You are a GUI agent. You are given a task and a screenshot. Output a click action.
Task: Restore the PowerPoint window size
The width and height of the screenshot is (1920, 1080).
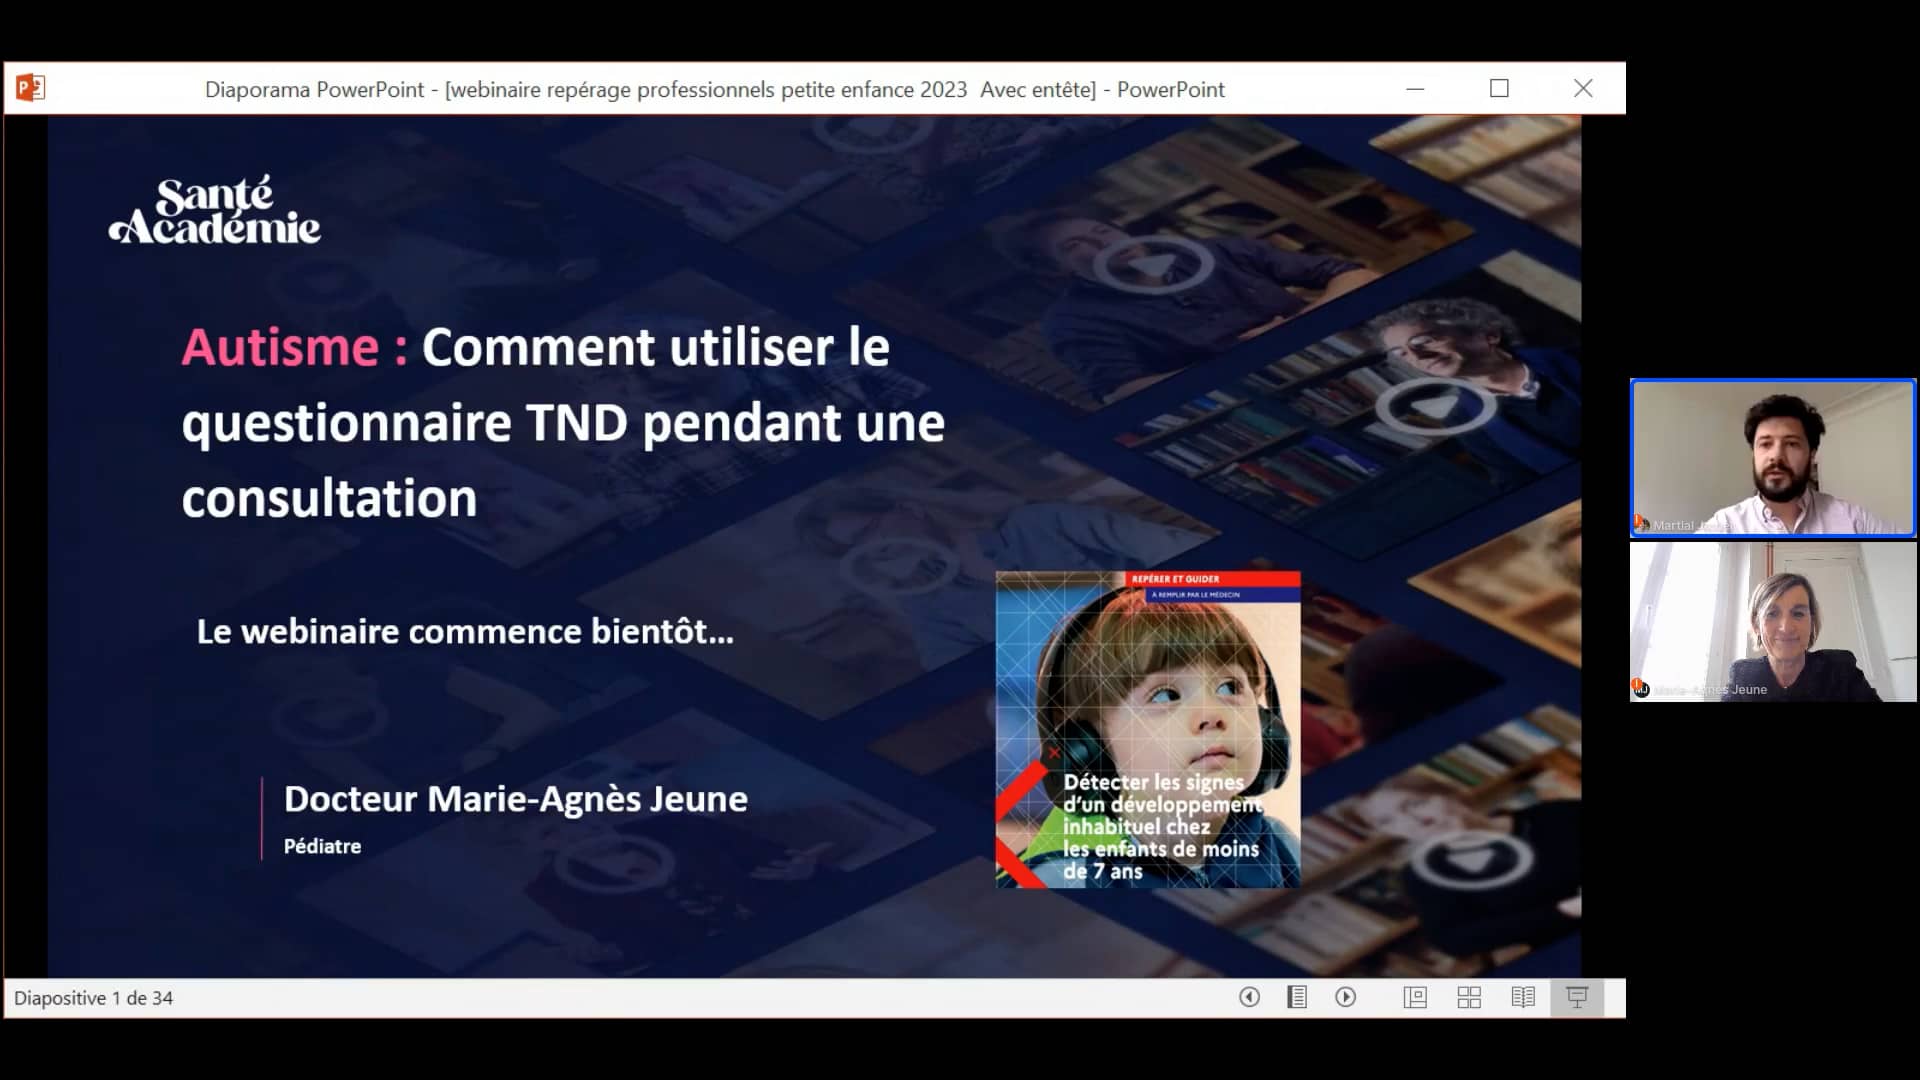(x=1499, y=89)
